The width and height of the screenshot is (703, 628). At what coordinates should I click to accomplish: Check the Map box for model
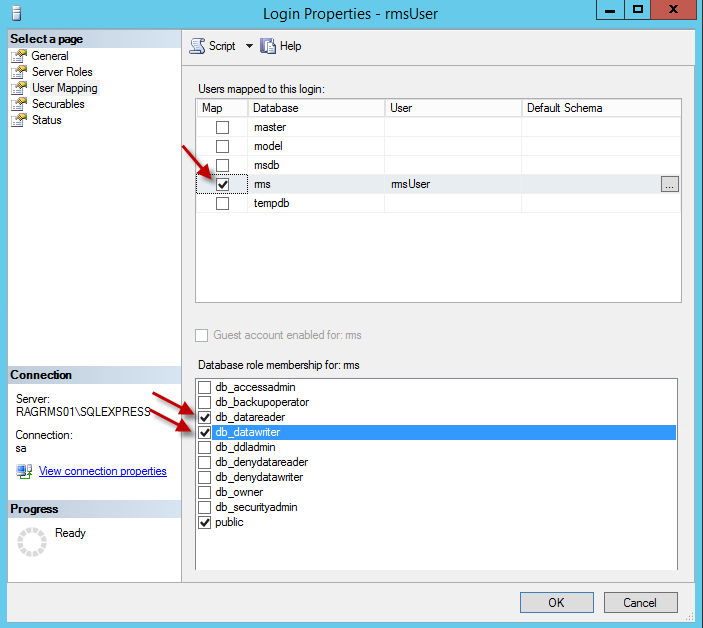222,146
